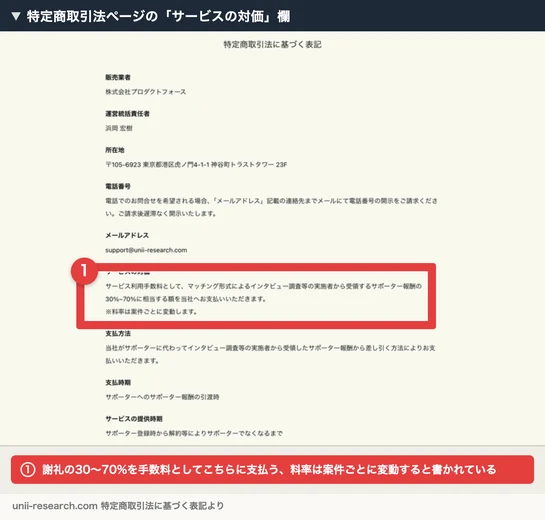Click the person's name under 運営統括責任者
Image resolution: width=545 pixels, height=520 pixels.
119,128
